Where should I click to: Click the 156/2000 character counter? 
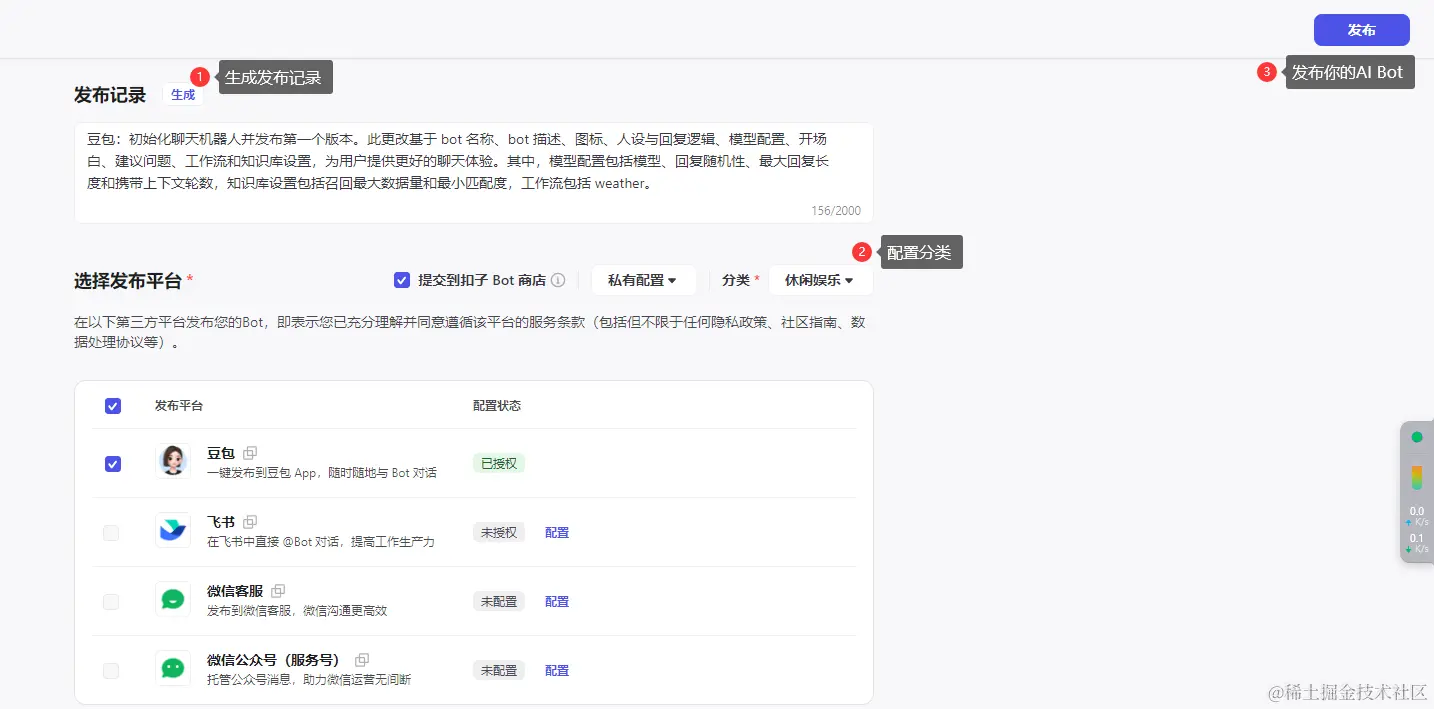[836, 211]
